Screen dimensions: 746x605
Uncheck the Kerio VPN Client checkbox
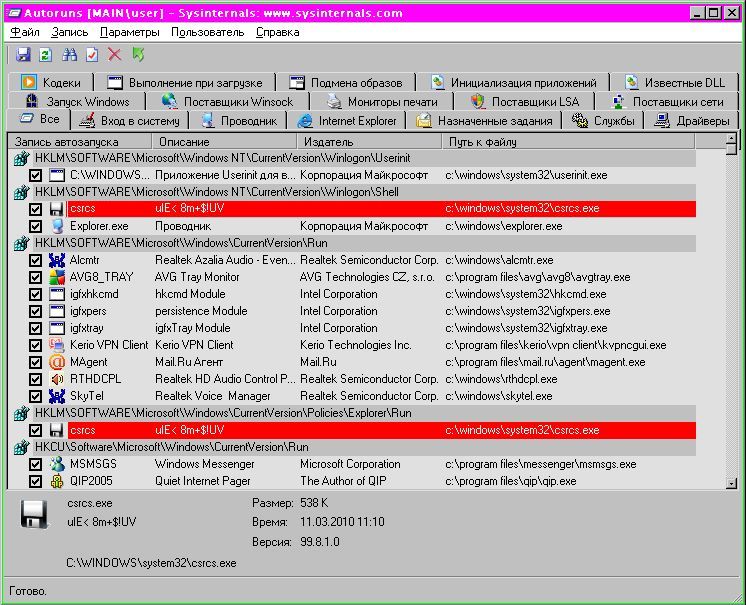(35, 345)
